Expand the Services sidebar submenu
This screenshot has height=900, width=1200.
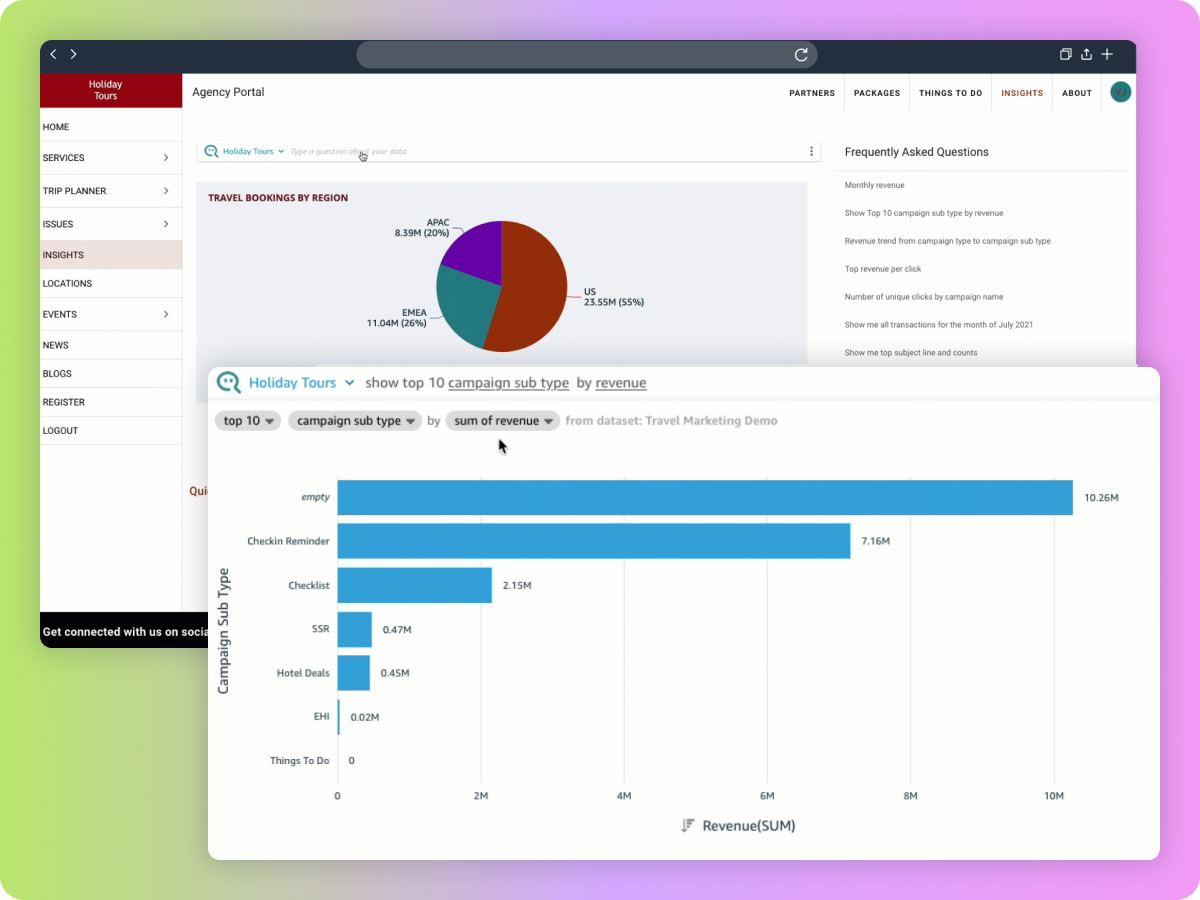166,158
